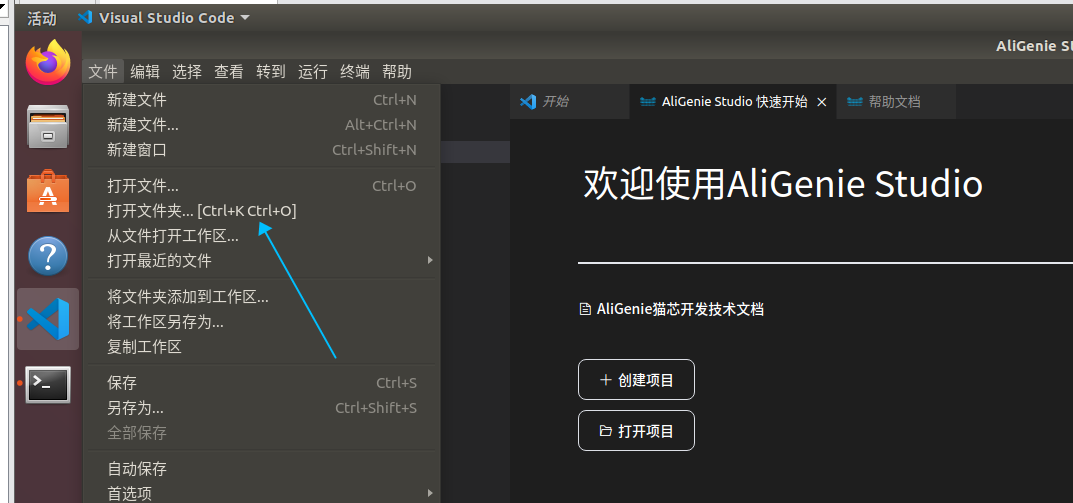The height and width of the screenshot is (503, 1073).
Task: Choose 将工作区另存为... menu item
Action: tap(261, 322)
